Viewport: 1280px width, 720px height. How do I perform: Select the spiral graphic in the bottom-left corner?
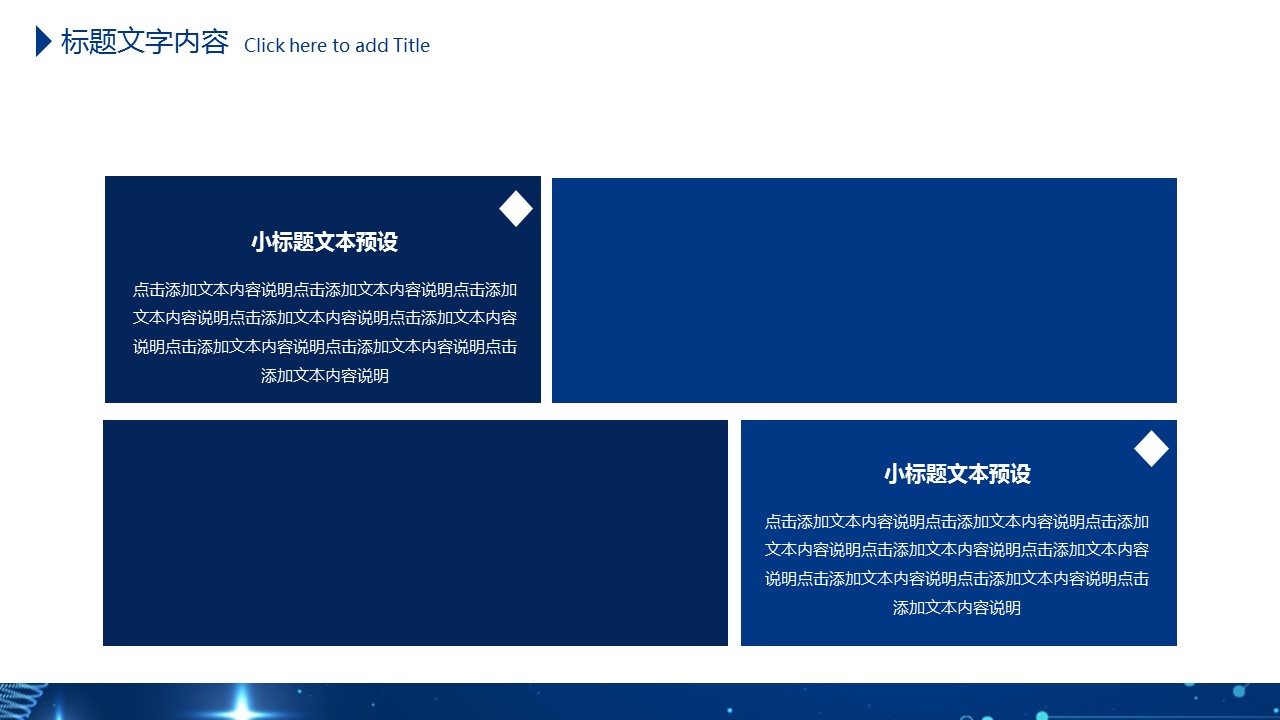click(22, 702)
